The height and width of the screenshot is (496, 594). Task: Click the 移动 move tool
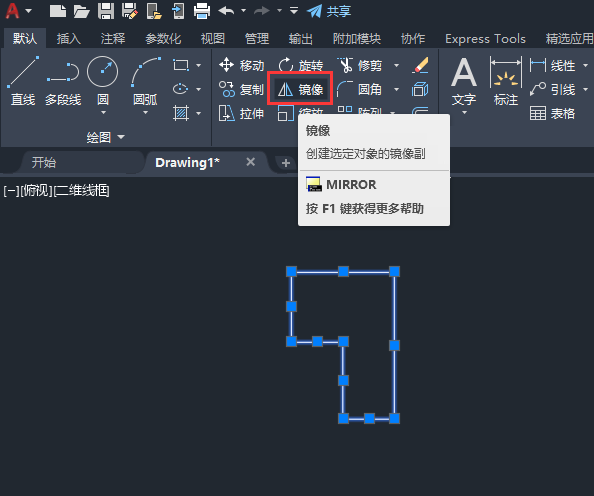[241, 65]
